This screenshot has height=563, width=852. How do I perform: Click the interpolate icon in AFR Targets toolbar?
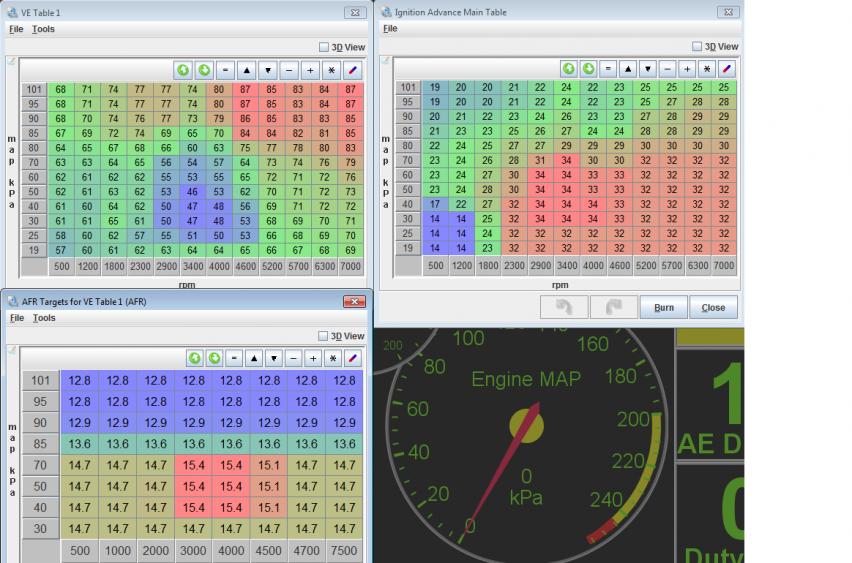351,358
